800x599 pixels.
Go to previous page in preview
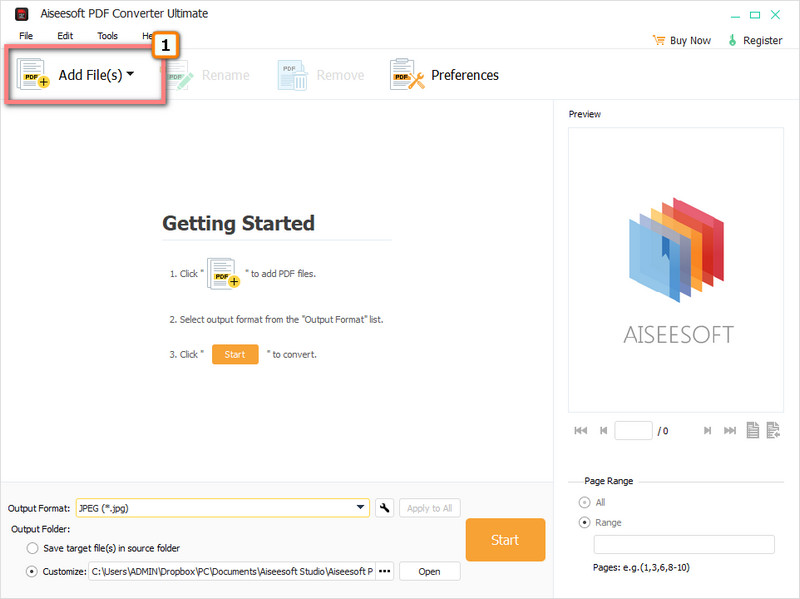point(604,431)
